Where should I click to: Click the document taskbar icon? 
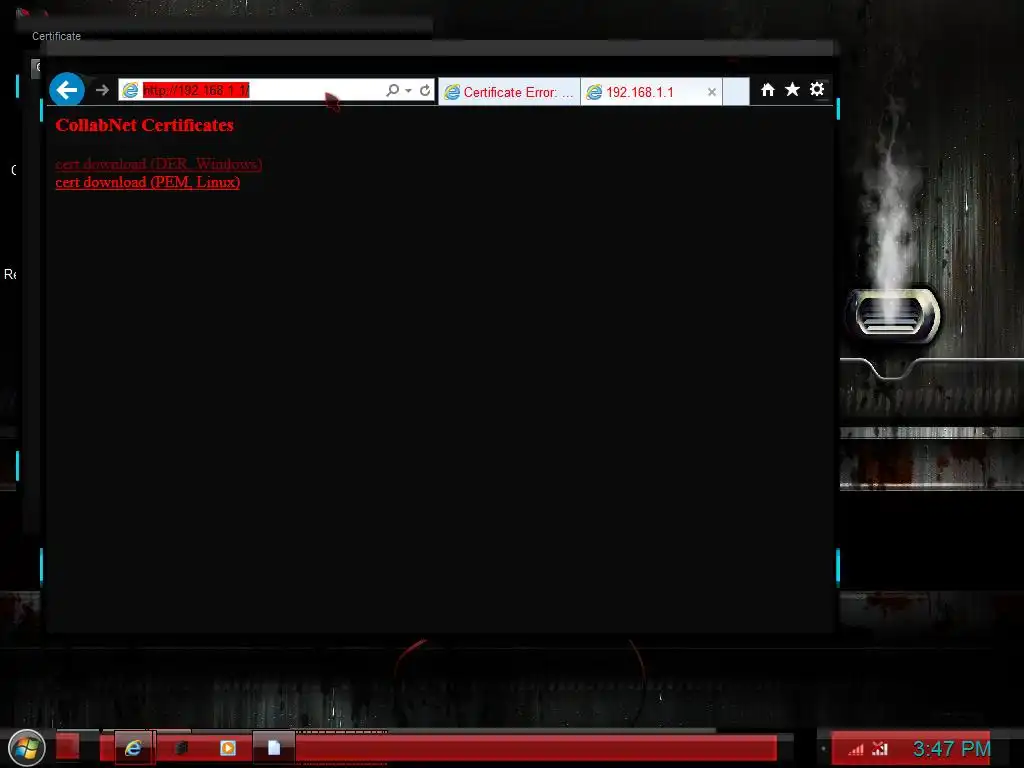coord(274,748)
